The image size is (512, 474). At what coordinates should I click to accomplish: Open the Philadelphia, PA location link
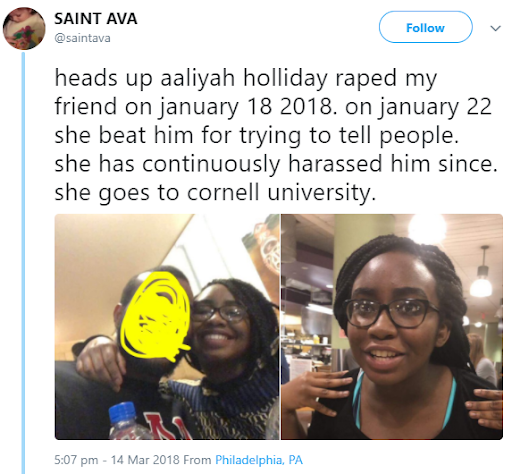tap(259, 460)
